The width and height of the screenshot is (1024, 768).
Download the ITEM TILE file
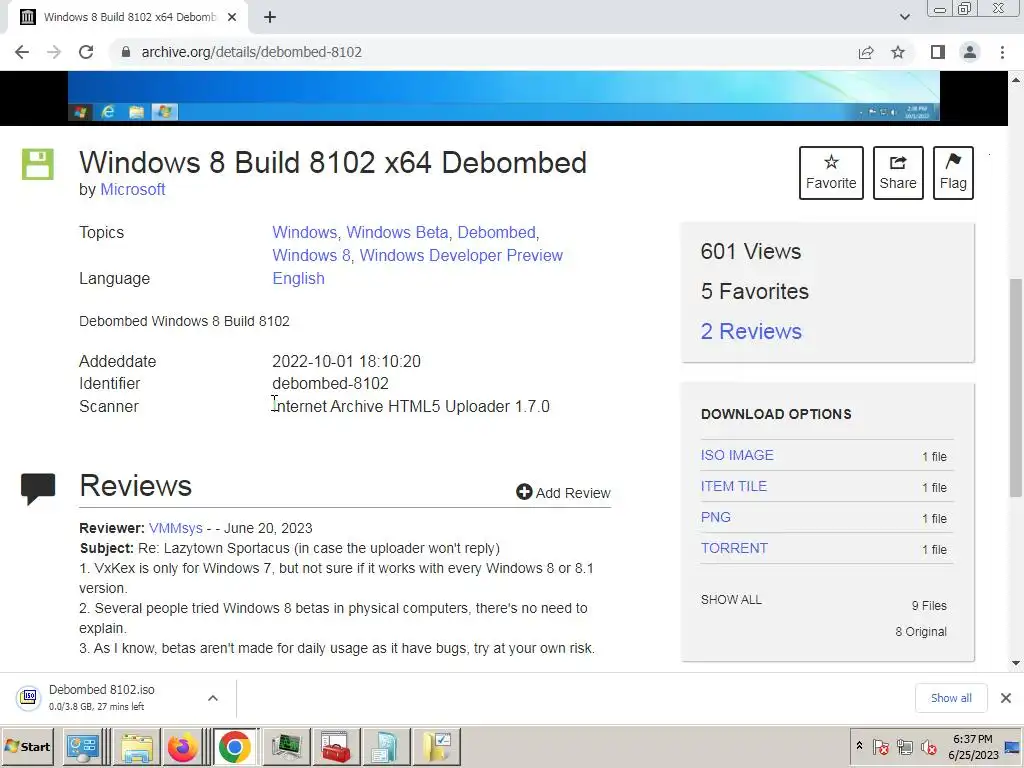pyautogui.click(x=733, y=487)
